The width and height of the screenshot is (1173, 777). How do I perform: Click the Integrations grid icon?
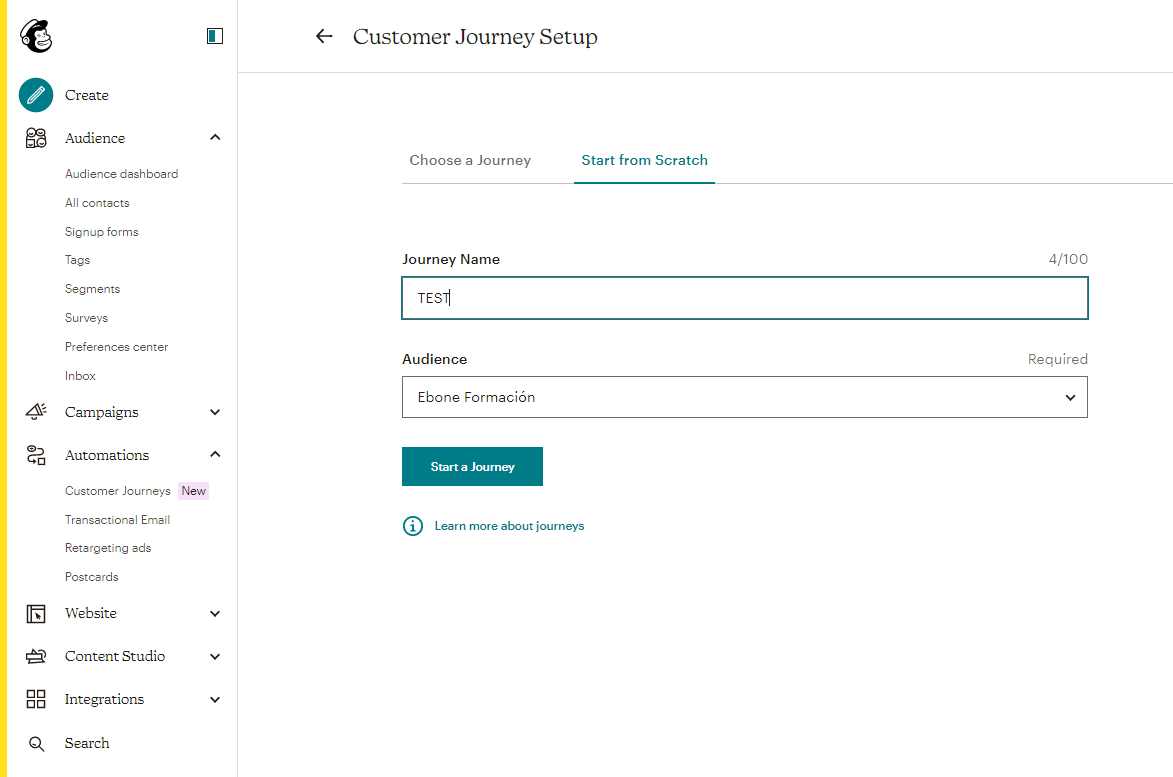point(35,699)
